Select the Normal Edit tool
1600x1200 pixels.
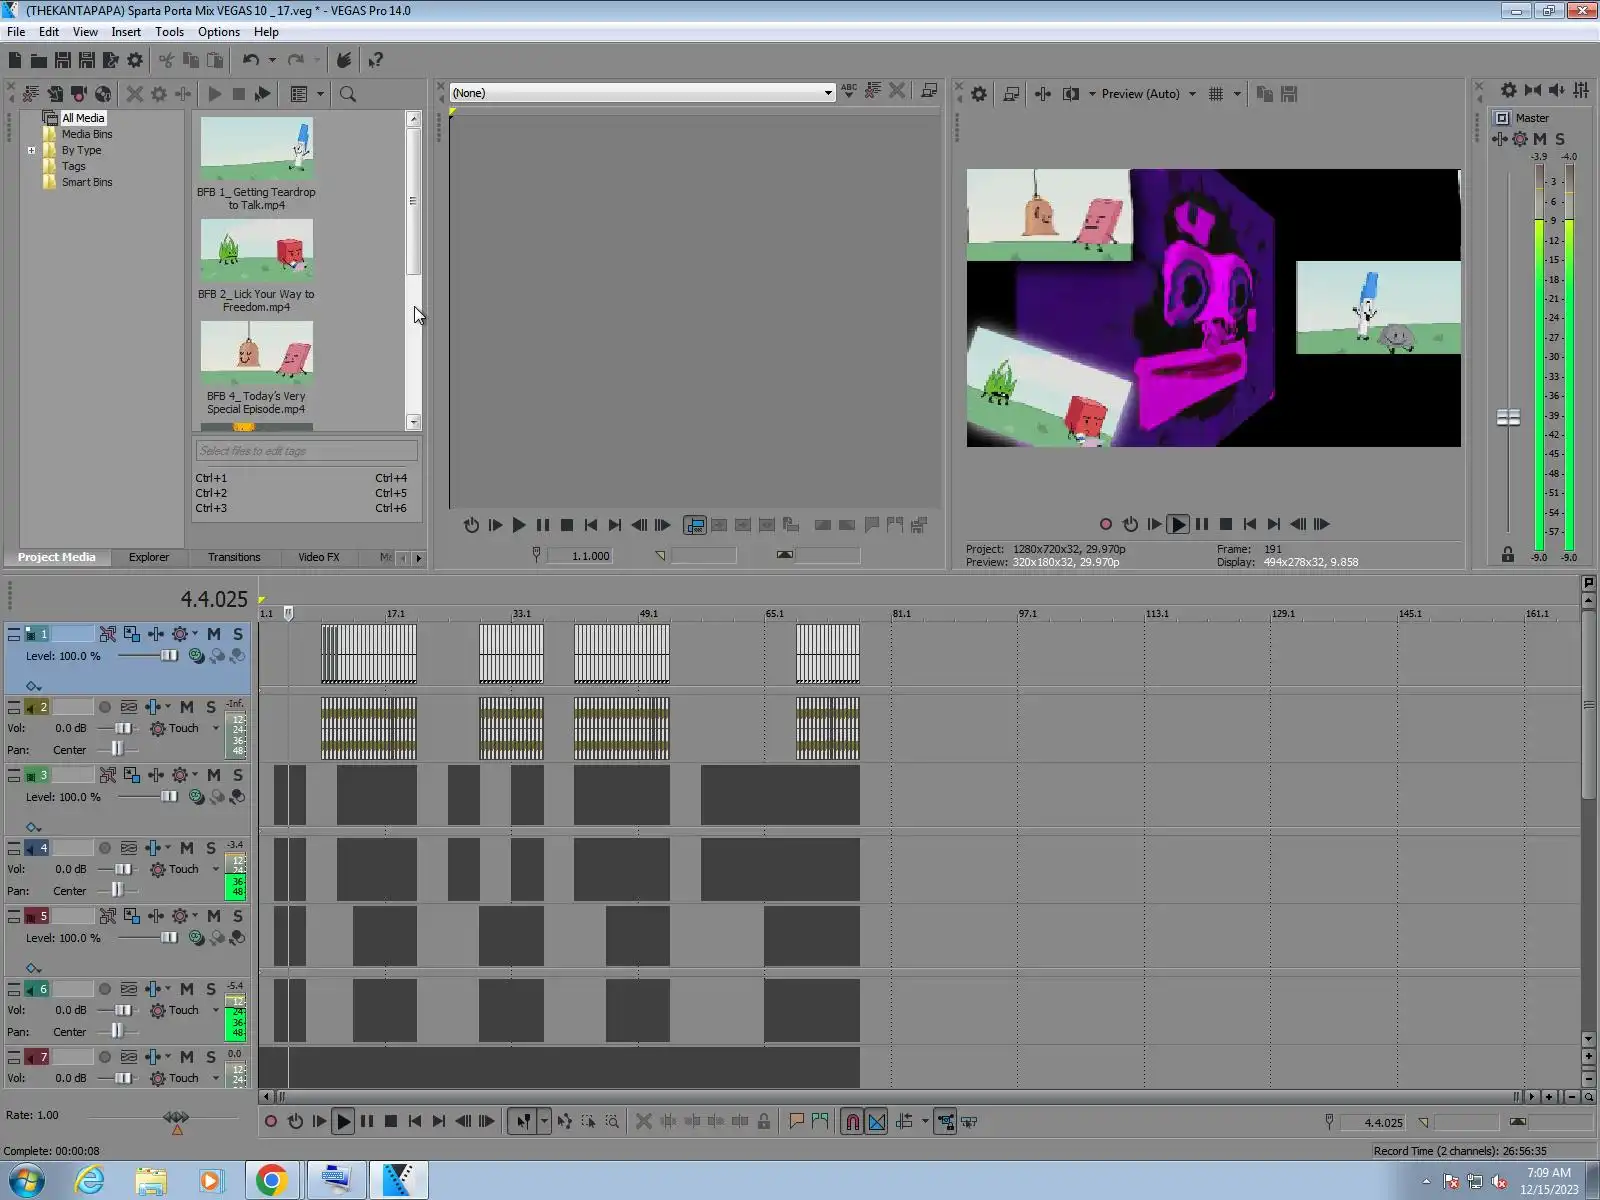click(x=523, y=1122)
